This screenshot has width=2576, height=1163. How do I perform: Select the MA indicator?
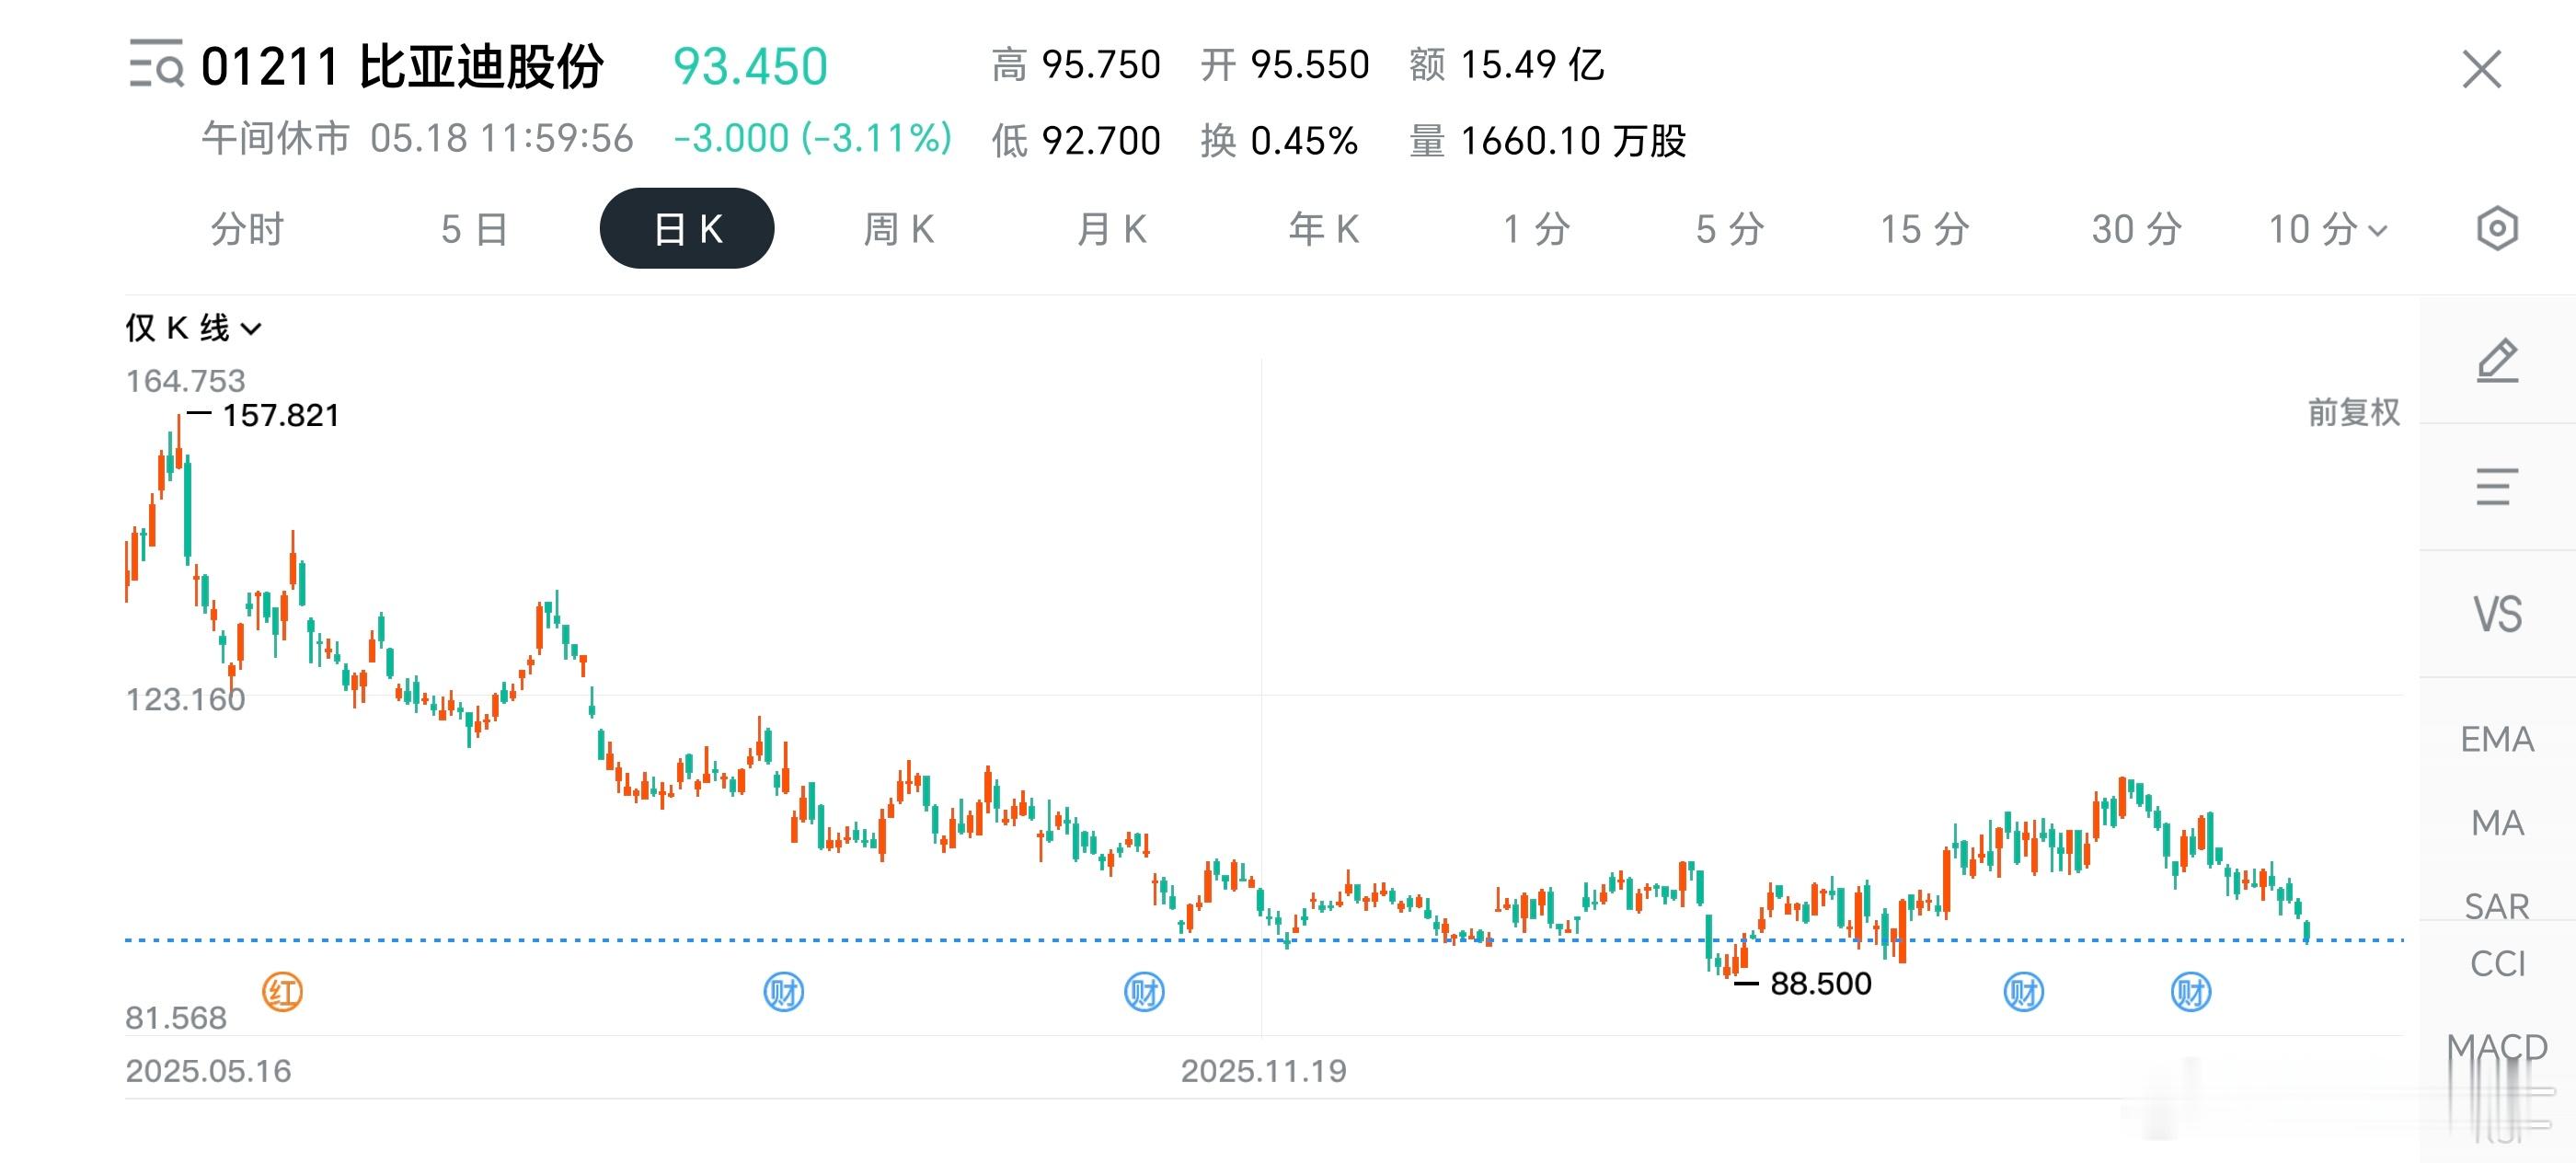click(2496, 823)
